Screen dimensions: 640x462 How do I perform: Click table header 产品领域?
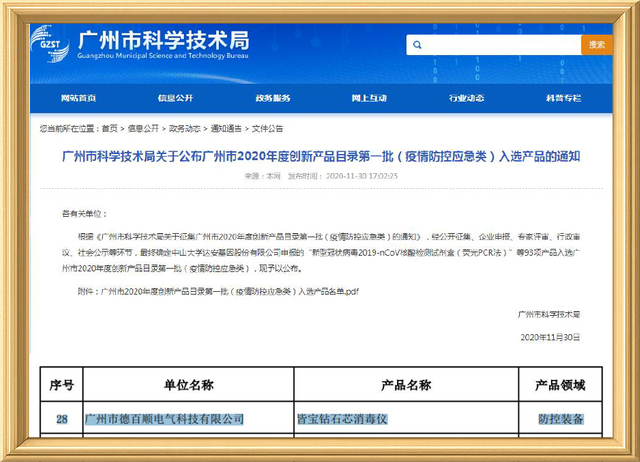pyautogui.click(x=560, y=384)
